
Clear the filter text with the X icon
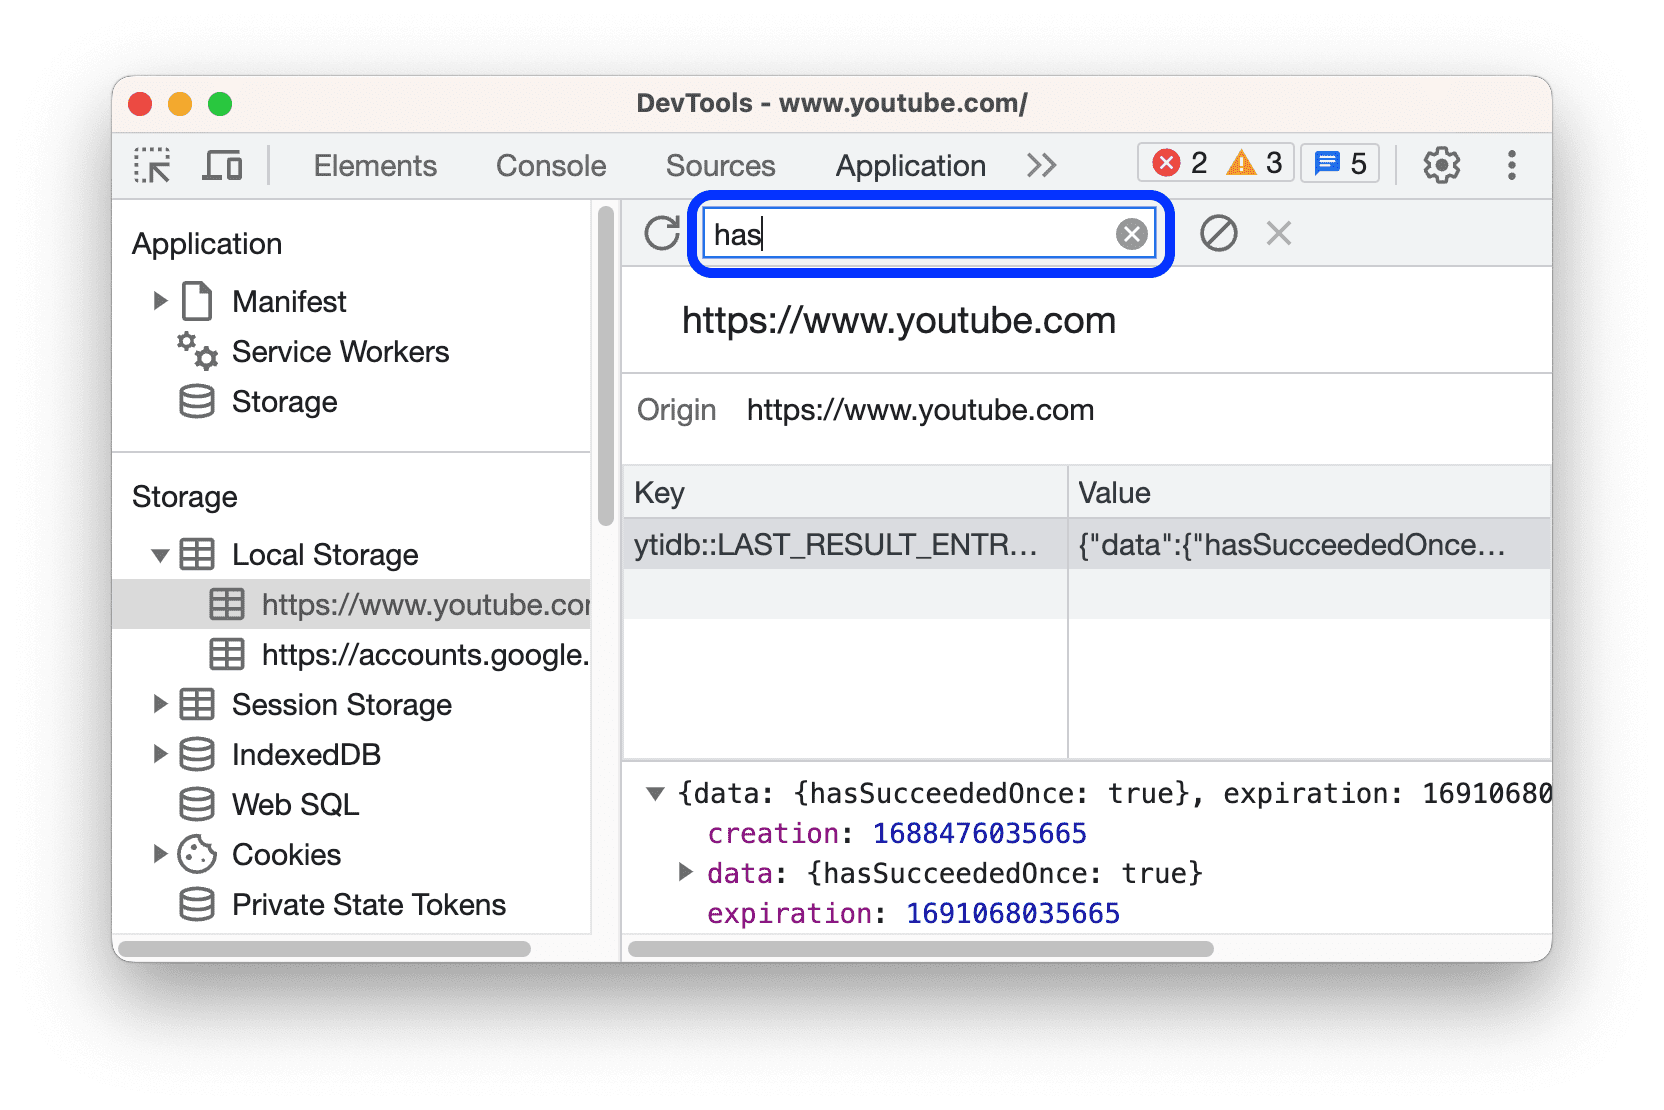(1131, 233)
